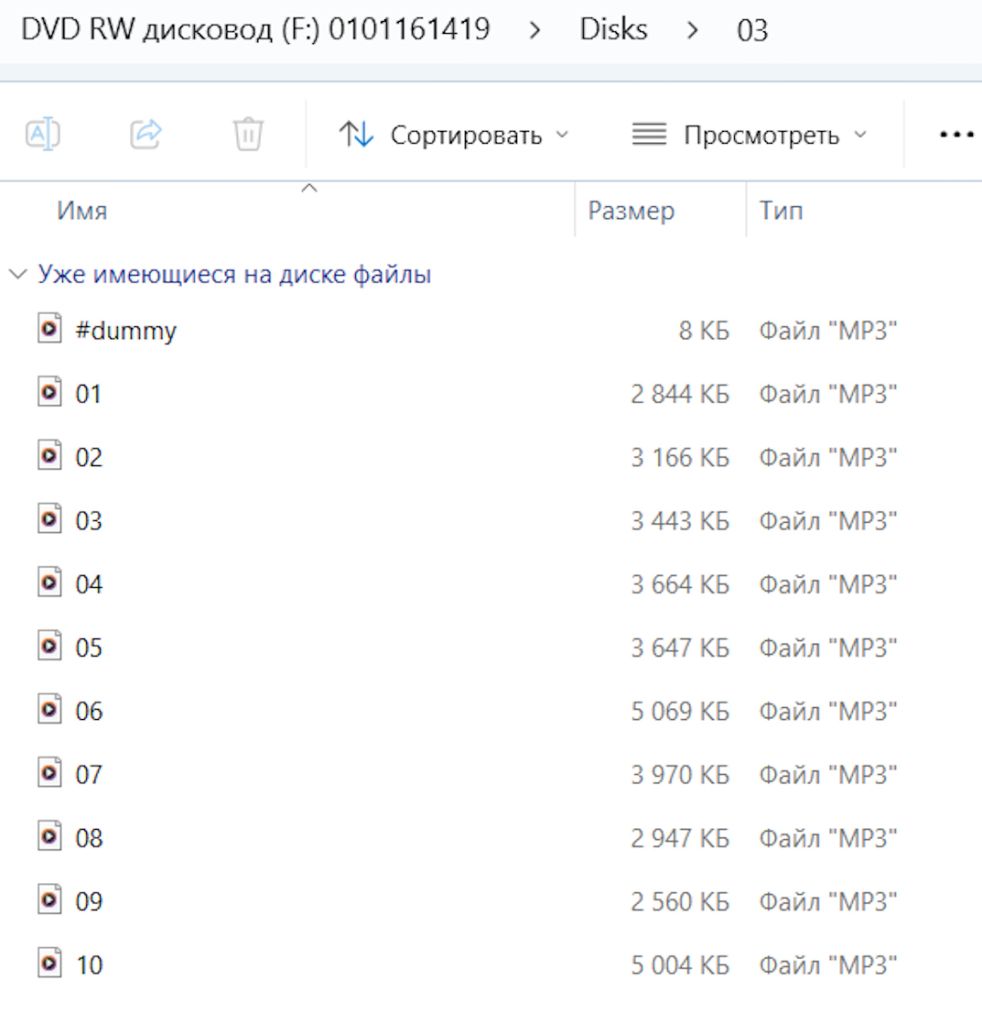The image size is (982, 1024).
Task: Go to Disks folder in breadcrumb
Action: 613,29
